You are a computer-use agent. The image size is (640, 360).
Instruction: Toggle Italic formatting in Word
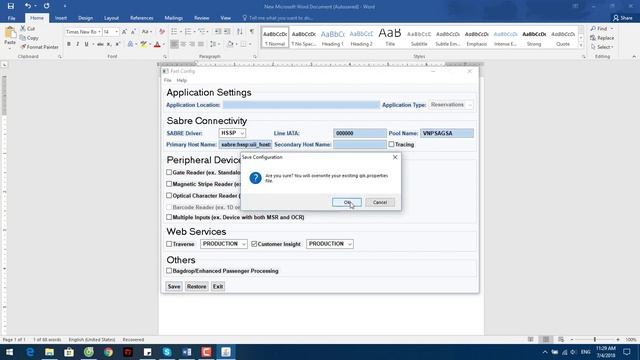(x=78, y=44)
